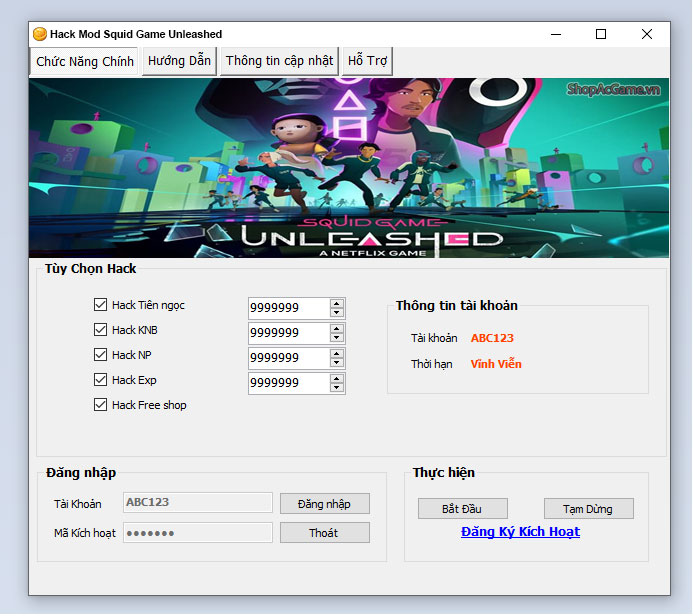Click the Bắt Đầu button
This screenshot has height=616, width=693.
click(463, 509)
